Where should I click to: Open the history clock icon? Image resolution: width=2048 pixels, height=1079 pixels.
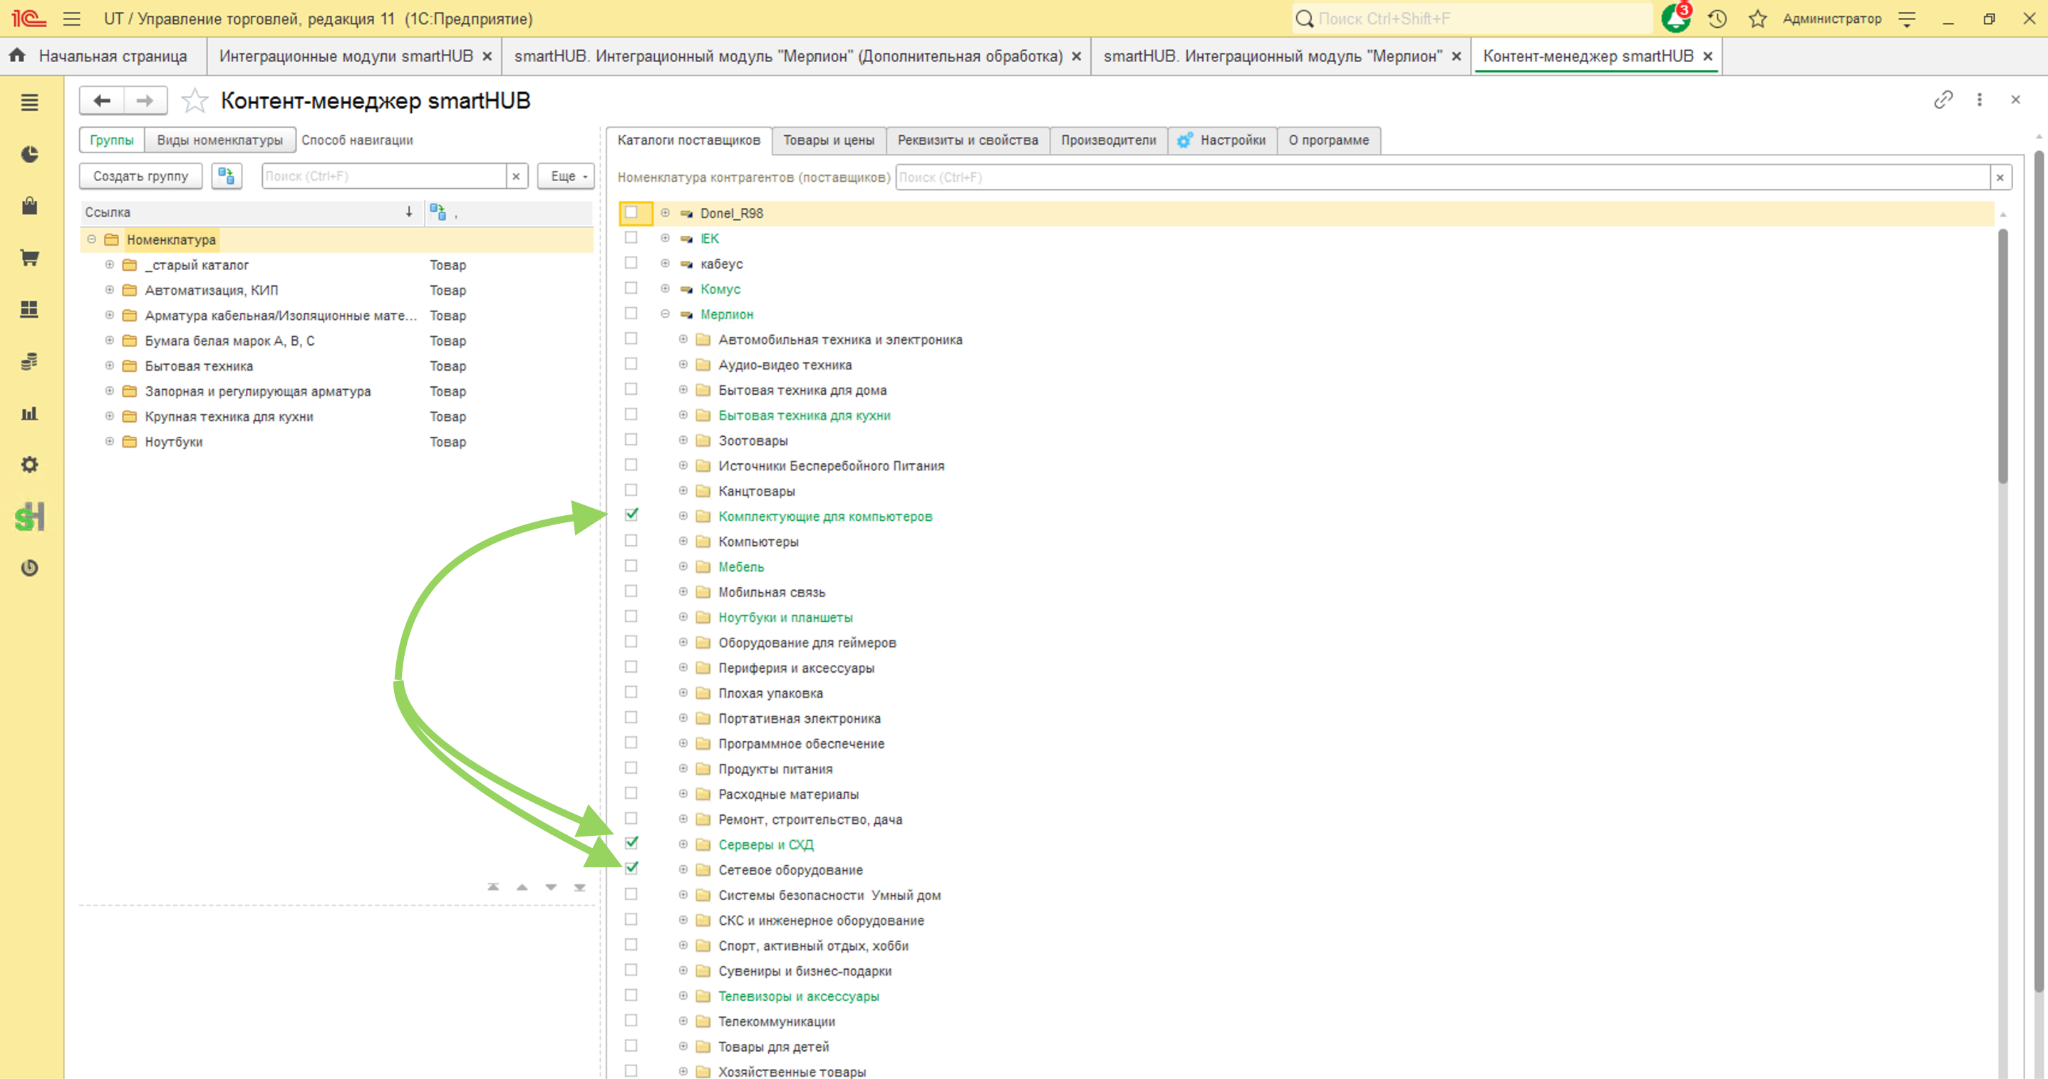pyautogui.click(x=1717, y=19)
